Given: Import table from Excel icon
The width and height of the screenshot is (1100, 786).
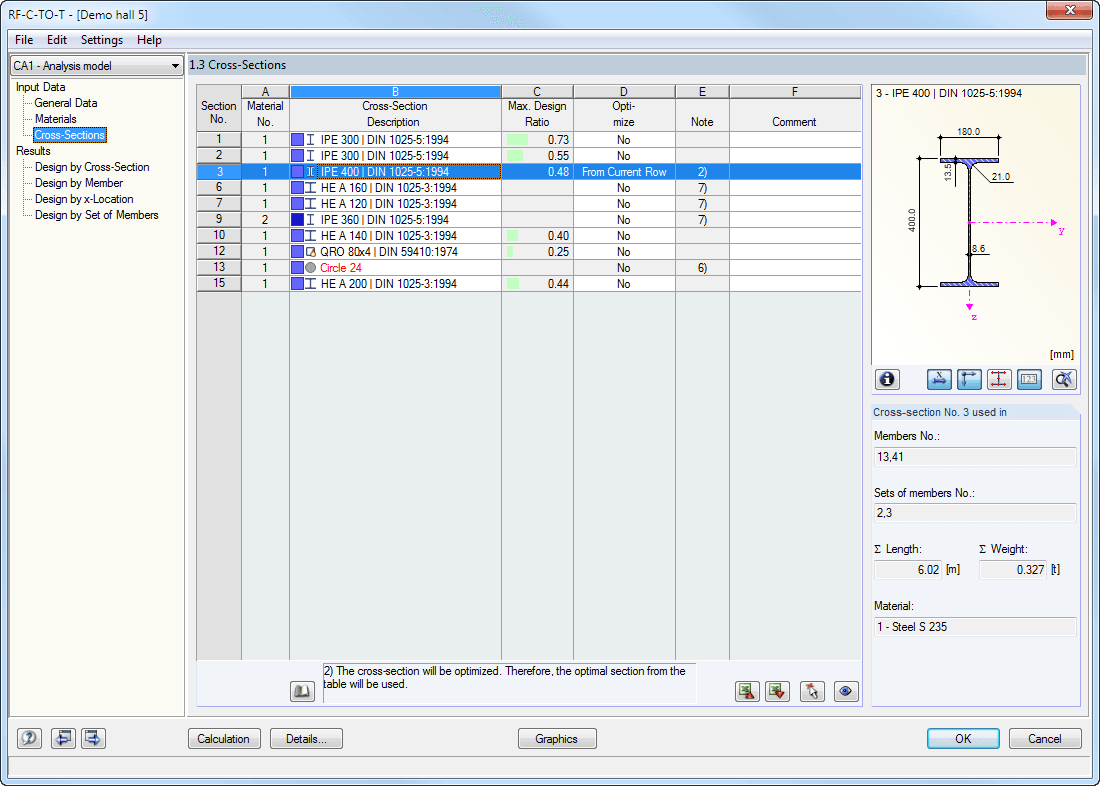Looking at the screenshot, I should pos(777,691).
